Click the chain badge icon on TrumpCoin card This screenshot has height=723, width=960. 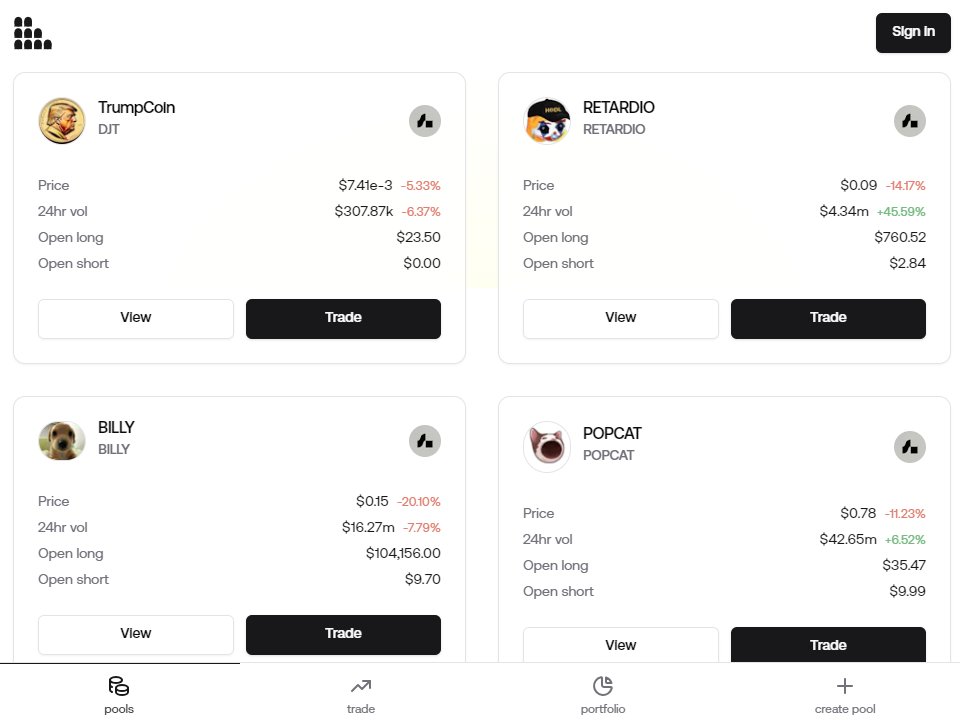(x=425, y=122)
